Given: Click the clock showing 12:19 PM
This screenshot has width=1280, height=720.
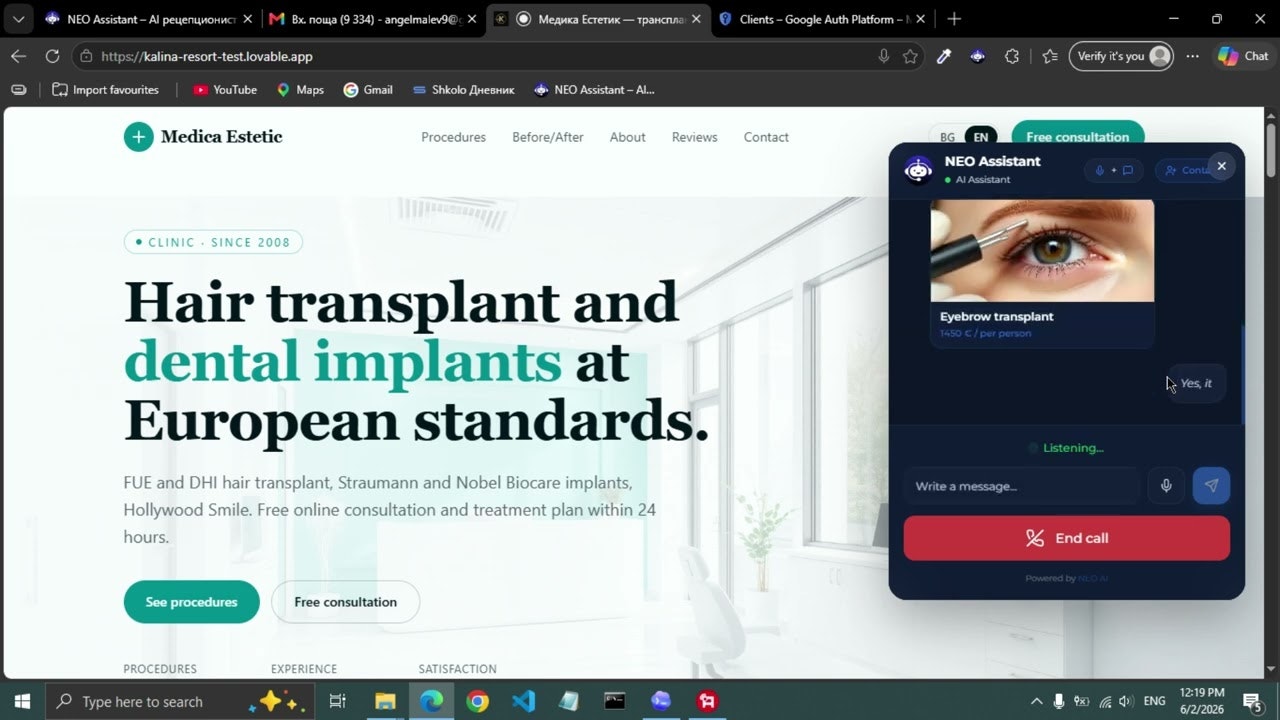Looking at the screenshot, I should (x=1202, y=692).
